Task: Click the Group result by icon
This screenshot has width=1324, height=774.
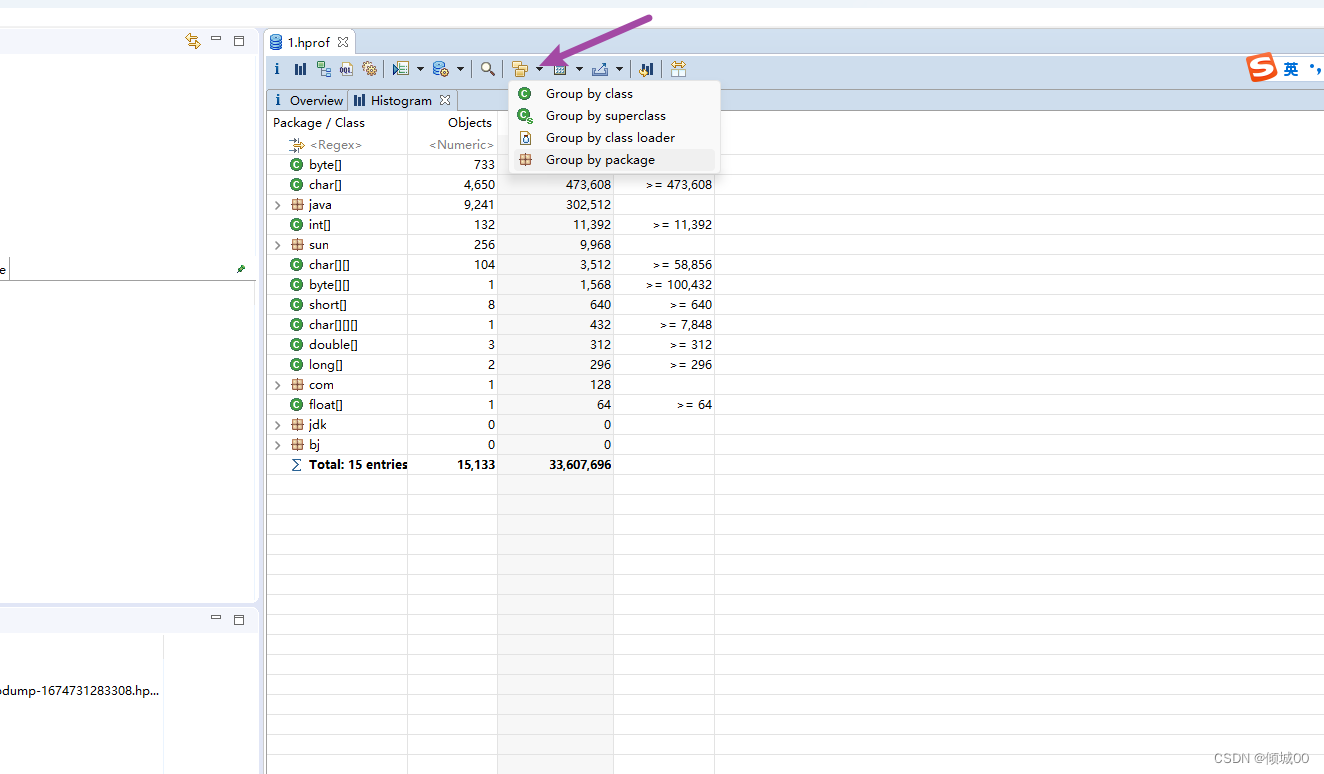Action: click(x=519, y=69)
